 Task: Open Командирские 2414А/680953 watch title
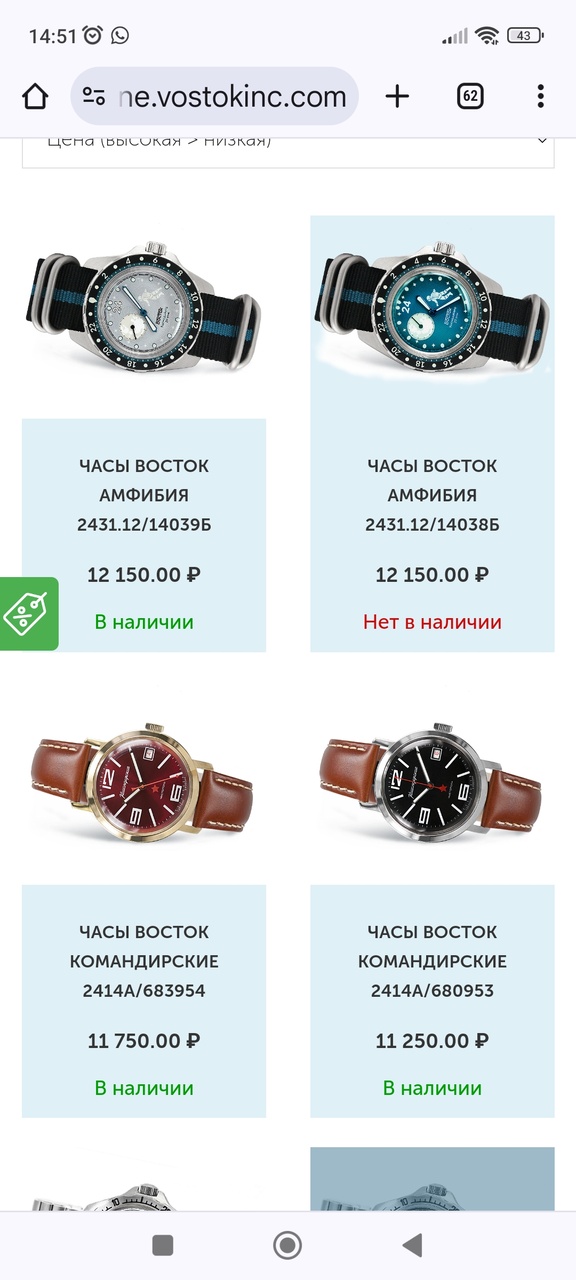(432, 961)
